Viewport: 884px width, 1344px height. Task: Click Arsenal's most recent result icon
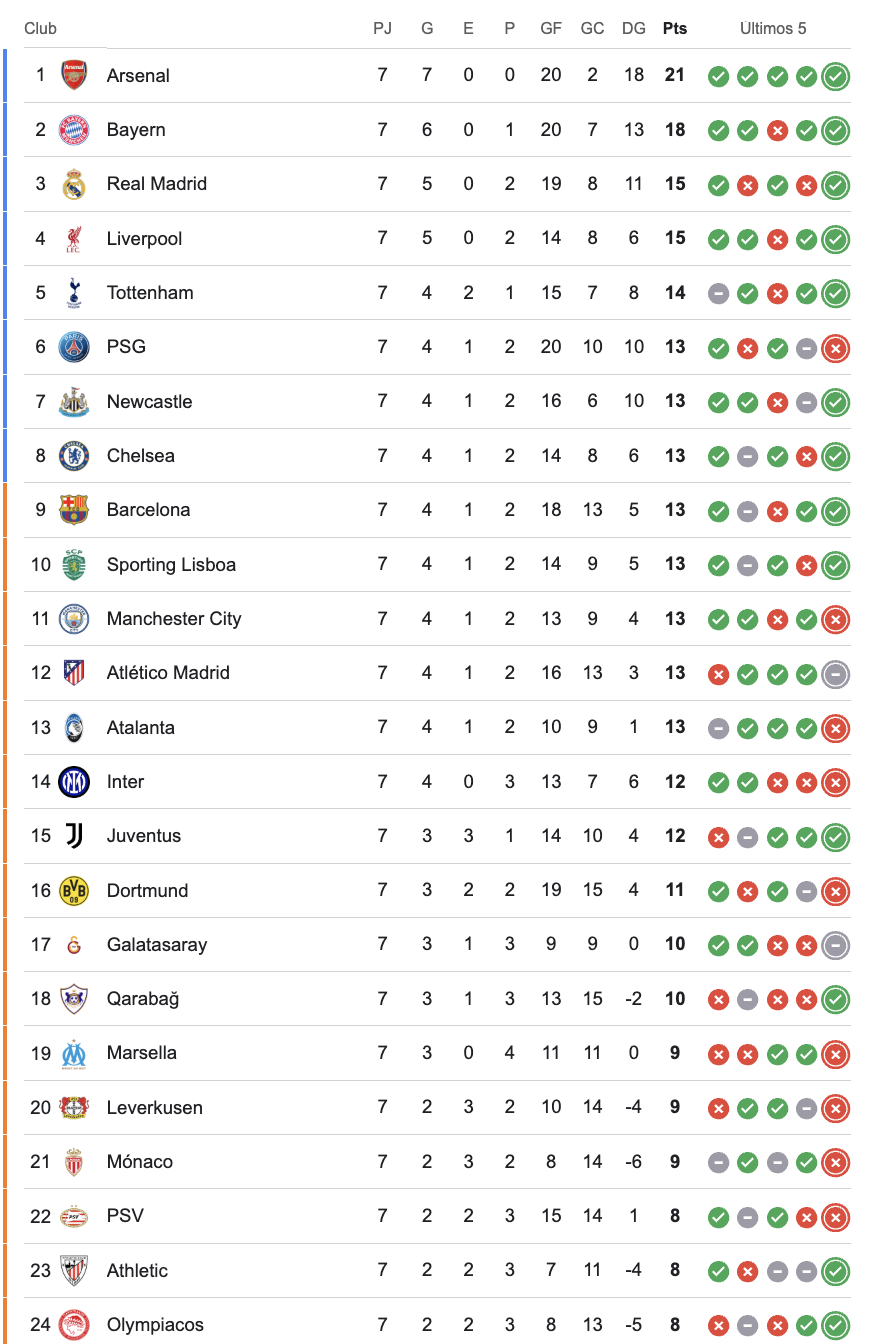tap(836, 76)
